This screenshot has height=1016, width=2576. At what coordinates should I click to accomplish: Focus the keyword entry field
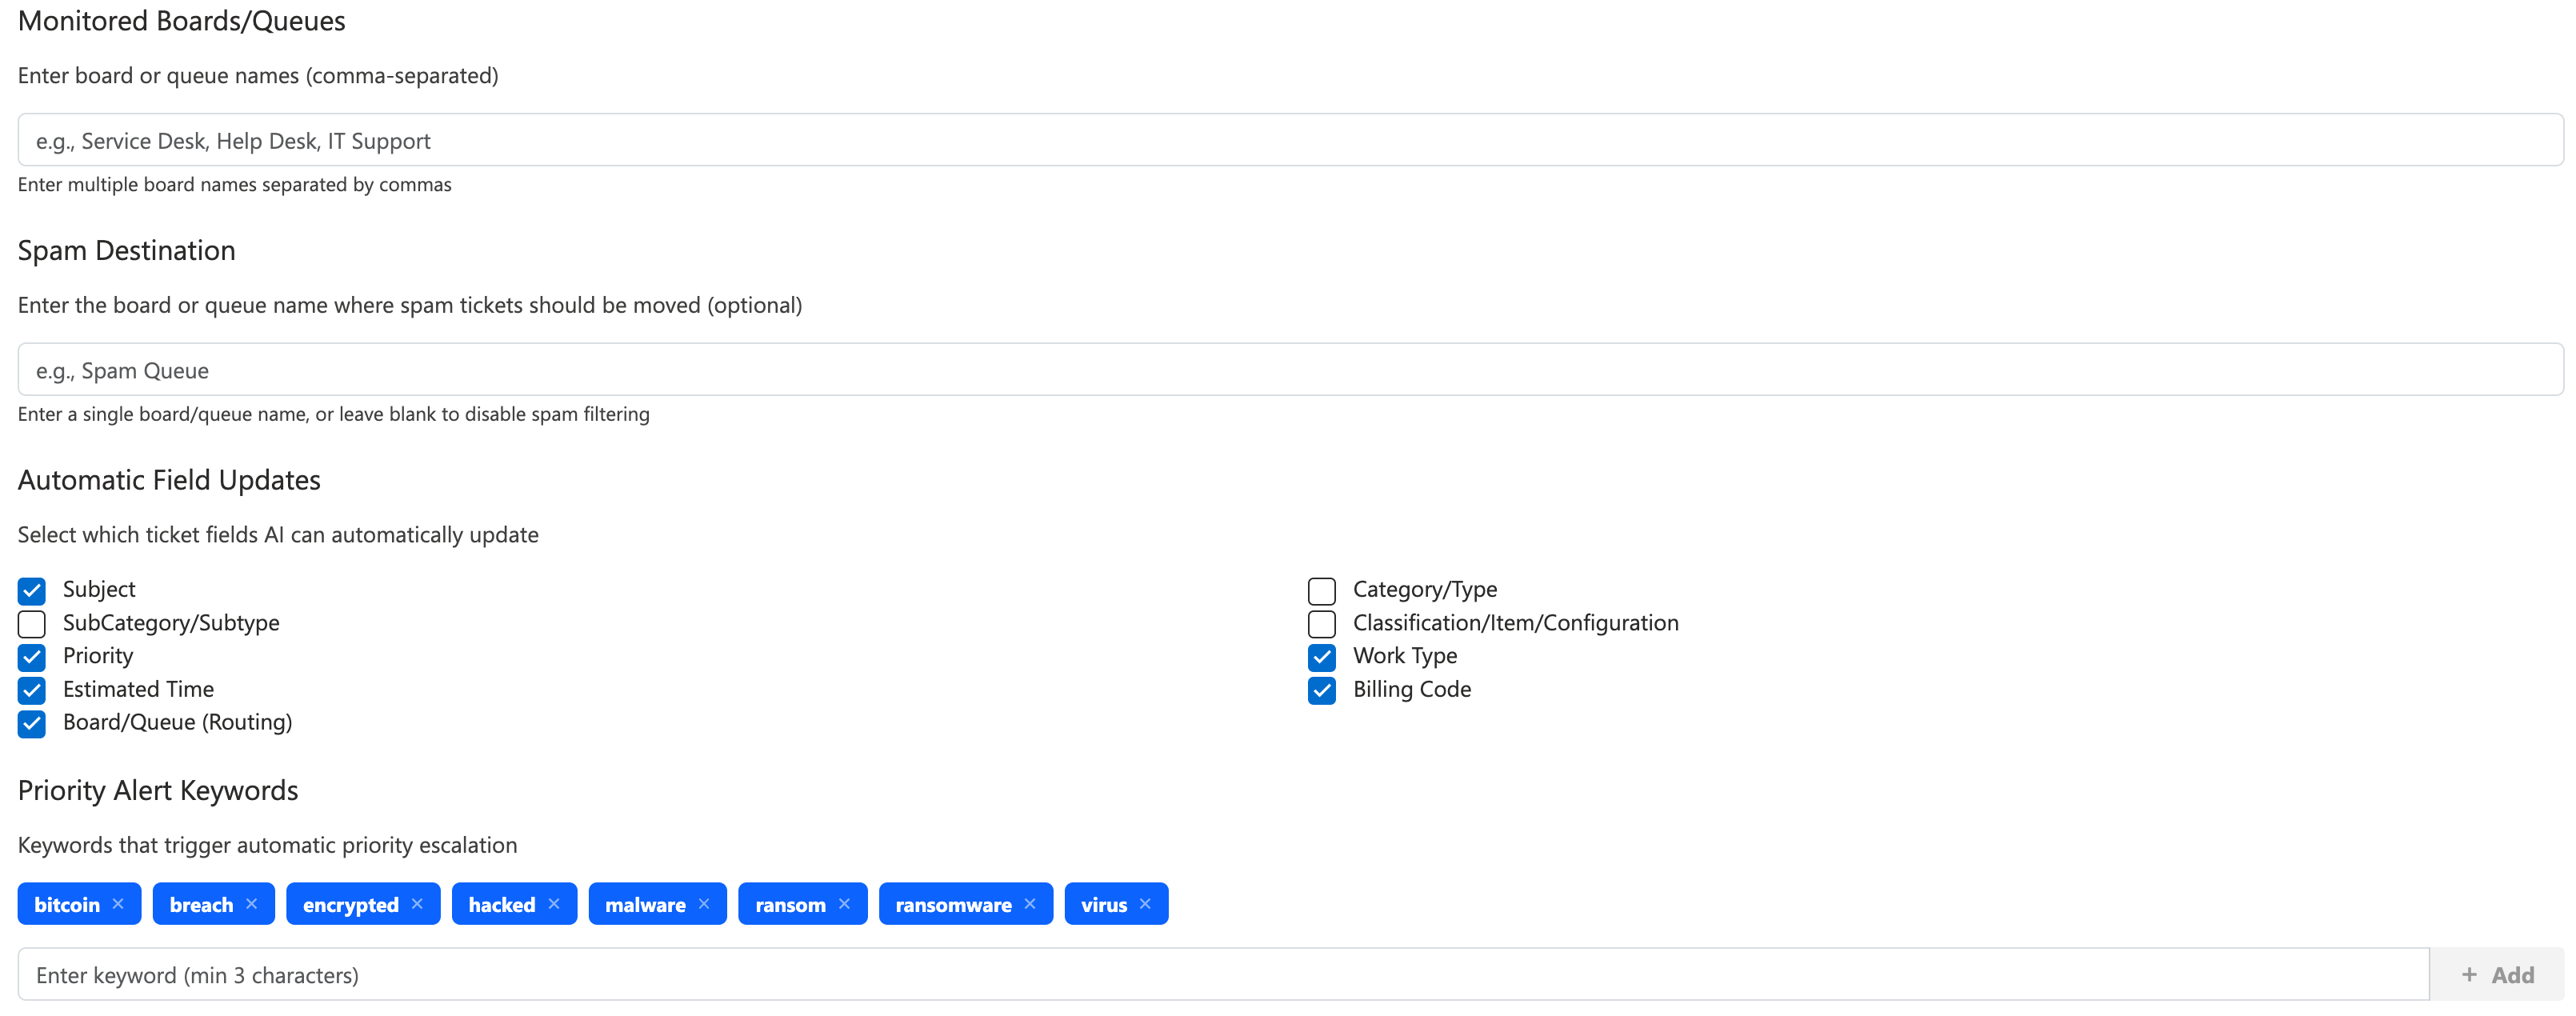click(1200, 974)
